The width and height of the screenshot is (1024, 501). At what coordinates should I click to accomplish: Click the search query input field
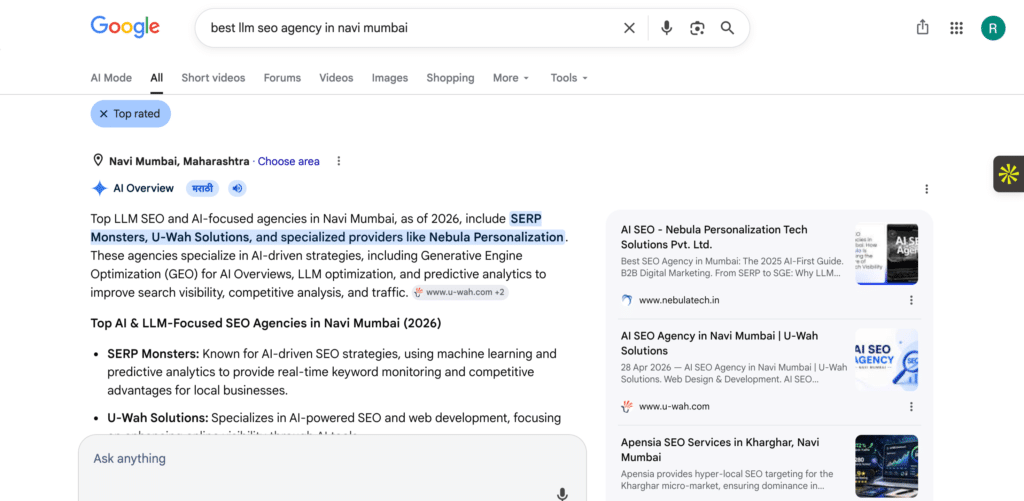[x=411, y=28]
